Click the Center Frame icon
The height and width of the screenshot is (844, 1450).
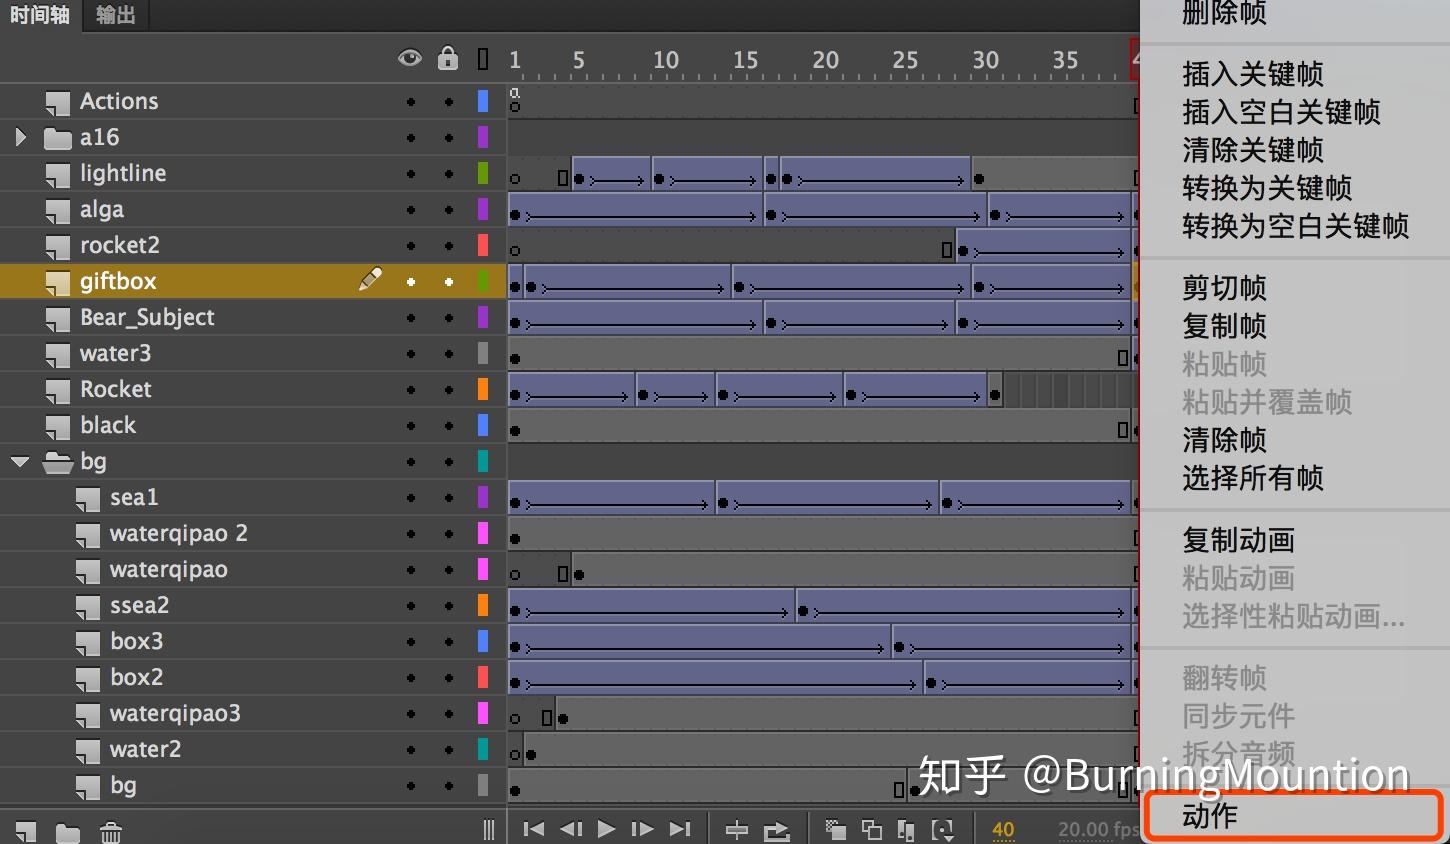737,829
